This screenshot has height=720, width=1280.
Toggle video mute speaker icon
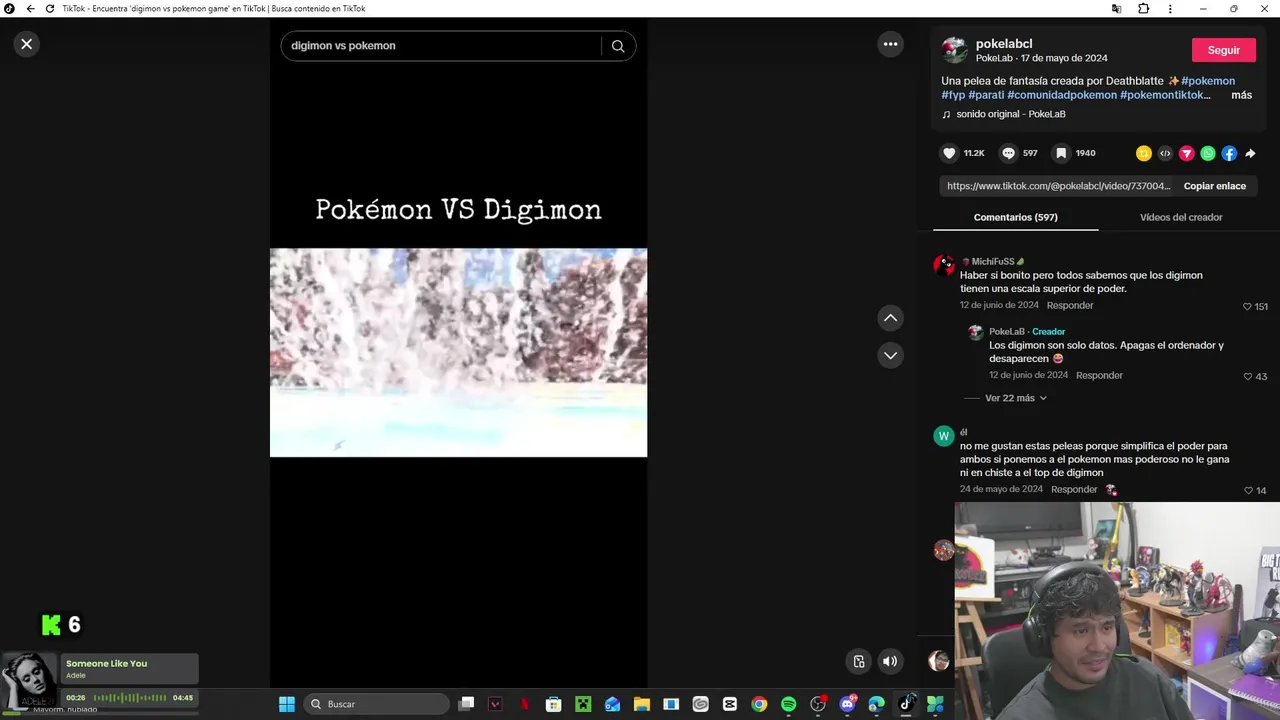click(889, 661)
